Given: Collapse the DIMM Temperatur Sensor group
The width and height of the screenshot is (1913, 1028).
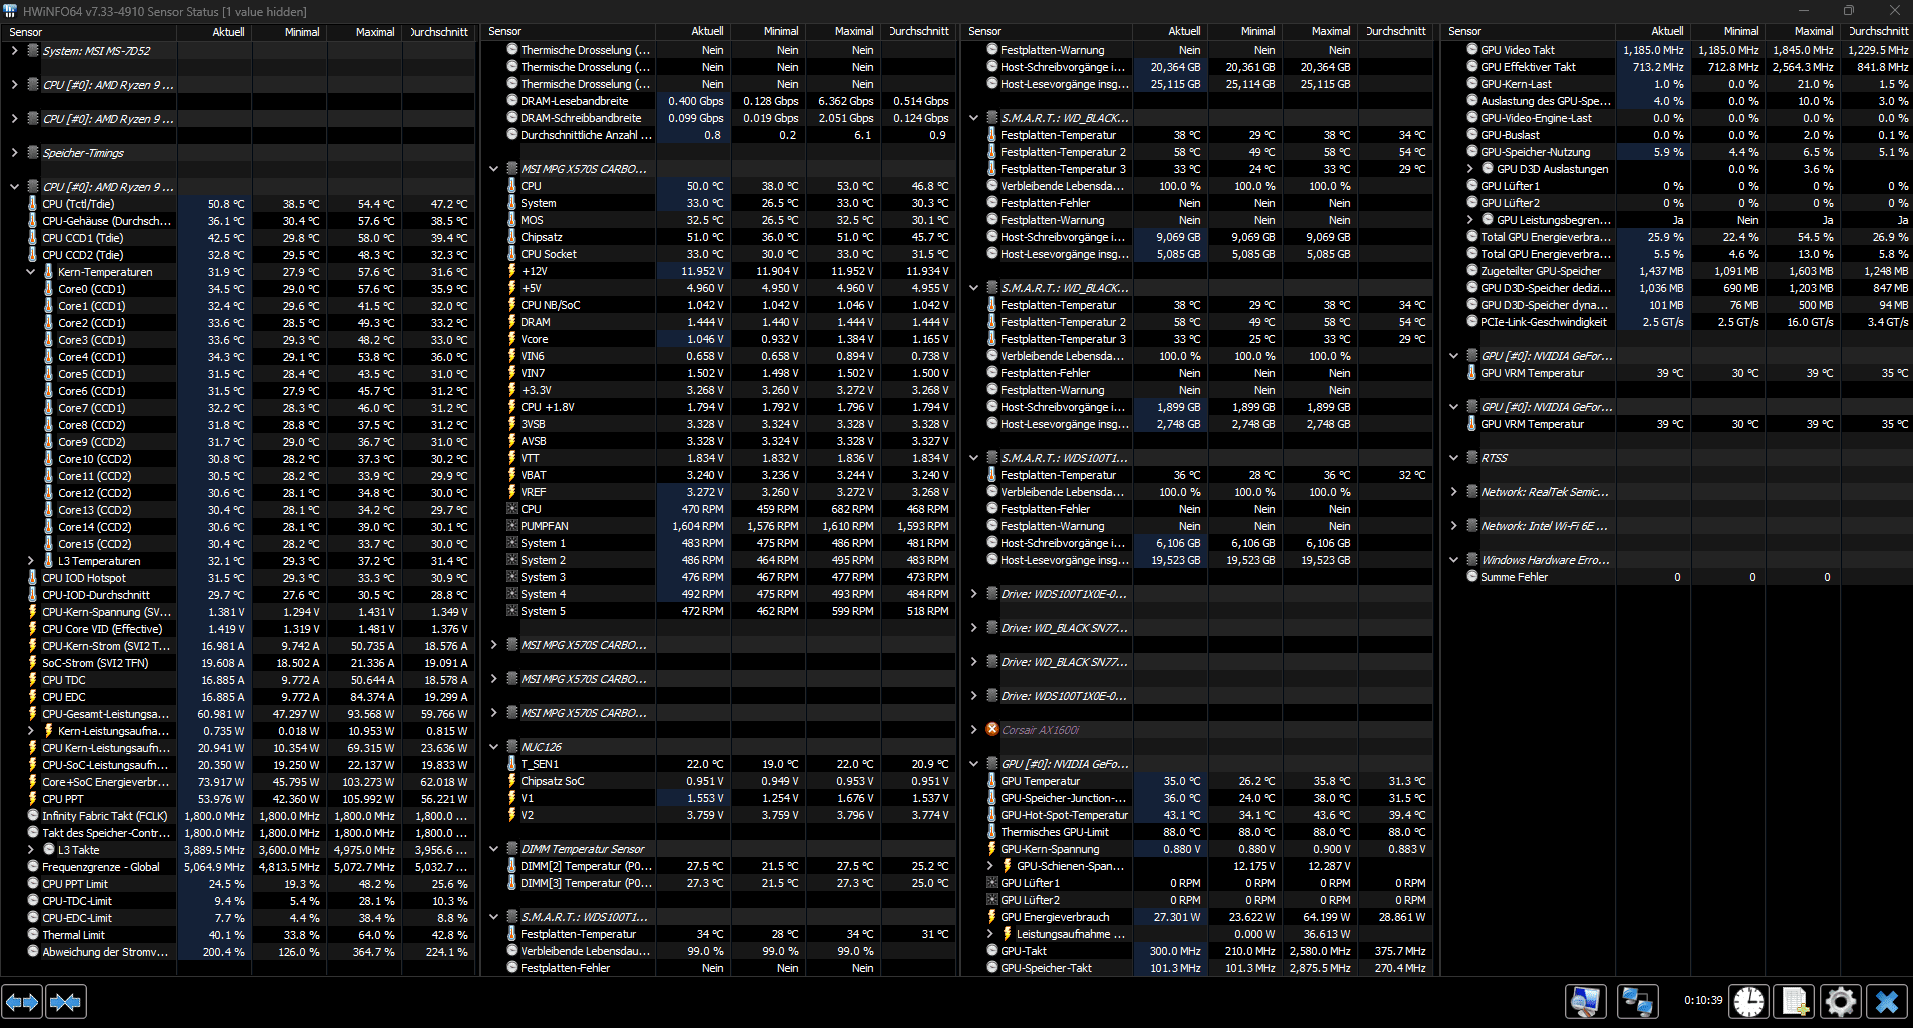Looking at the screenshot, I should (494, 849).
